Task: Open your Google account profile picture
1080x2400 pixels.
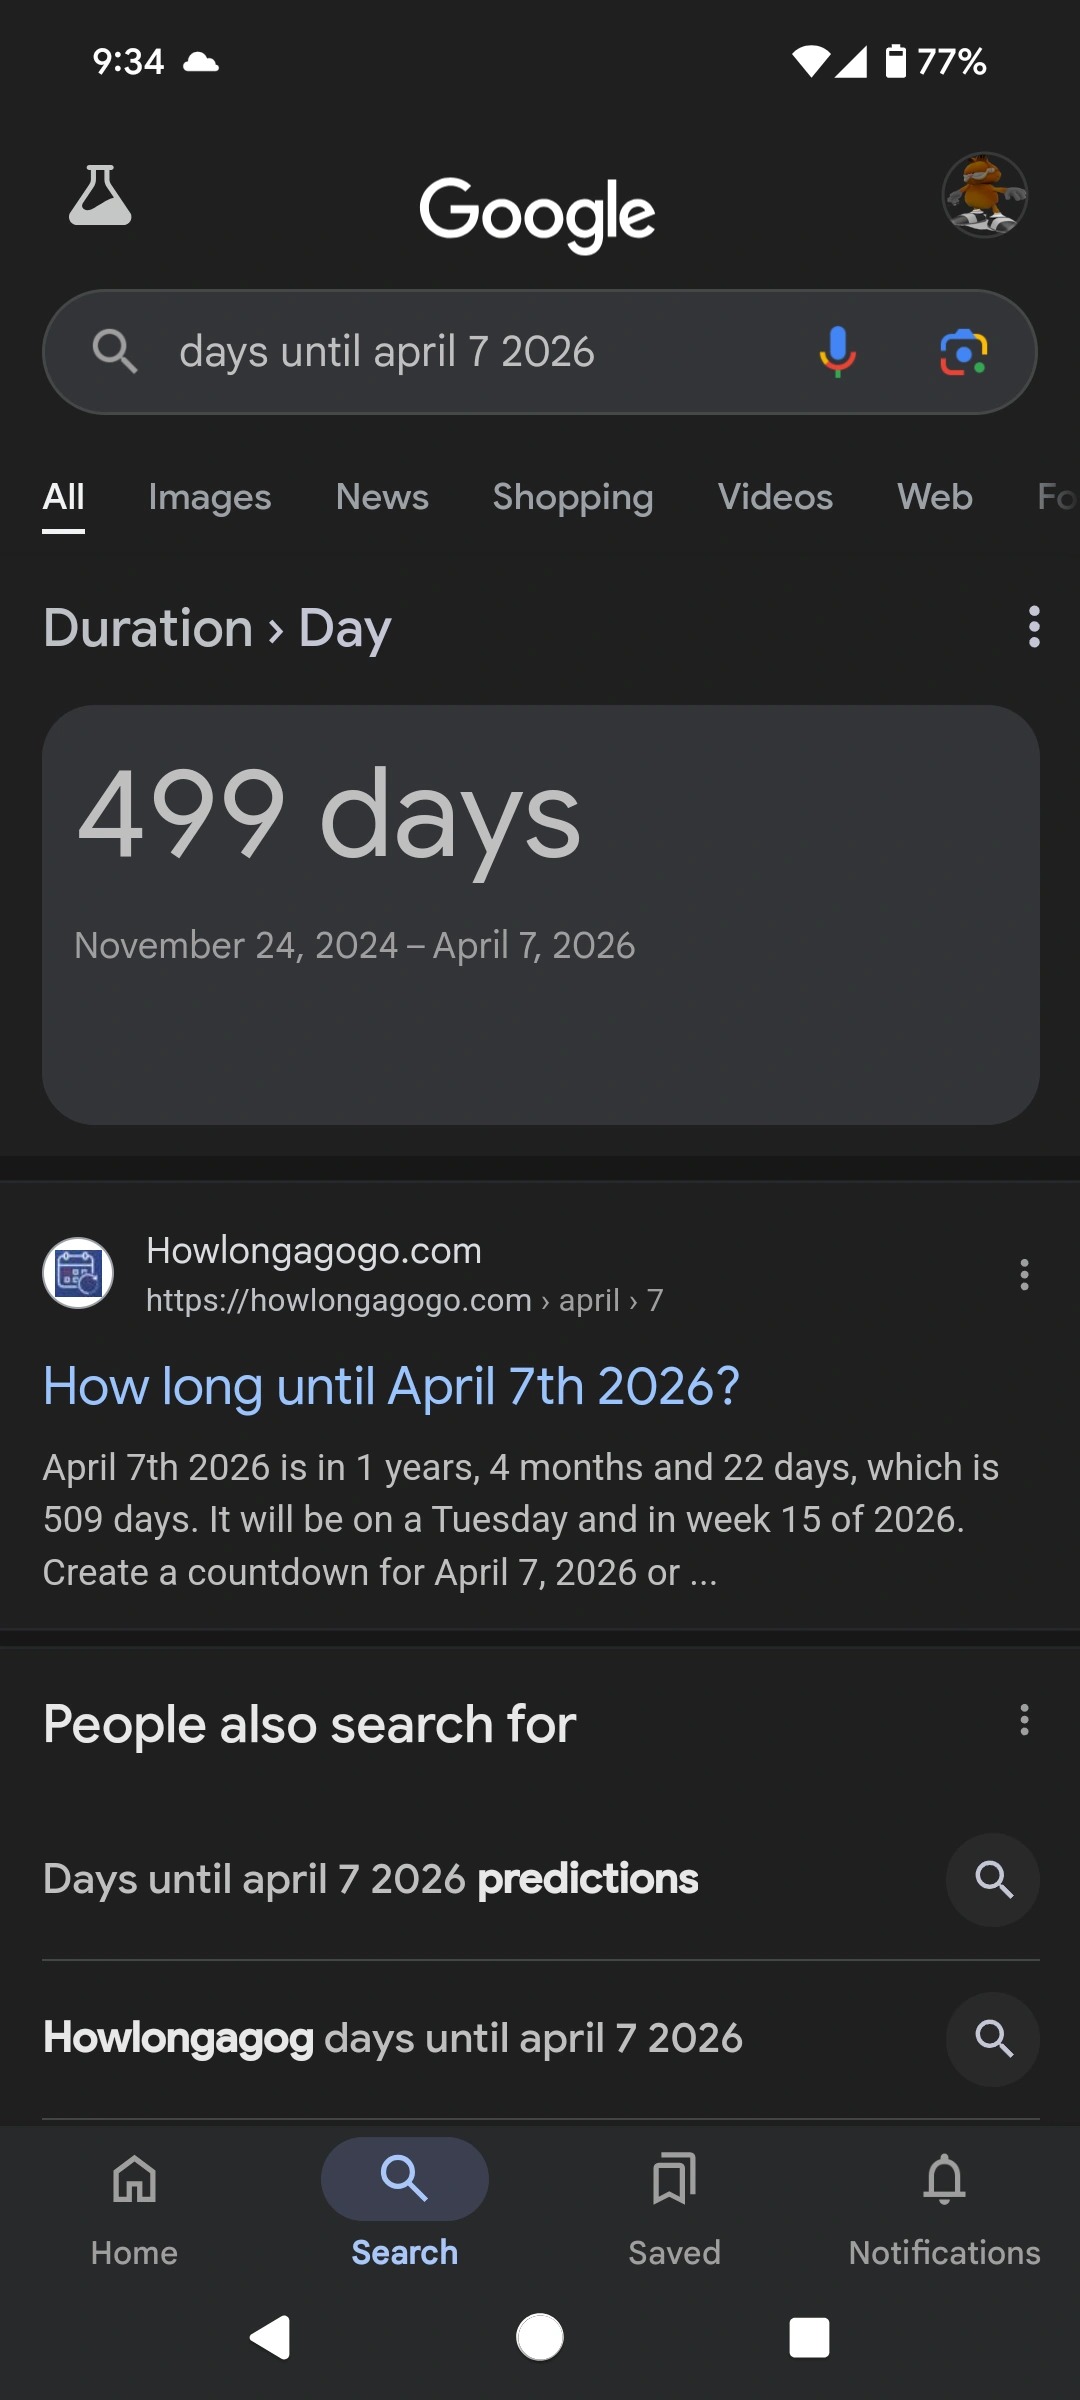Action: point(985,197)
